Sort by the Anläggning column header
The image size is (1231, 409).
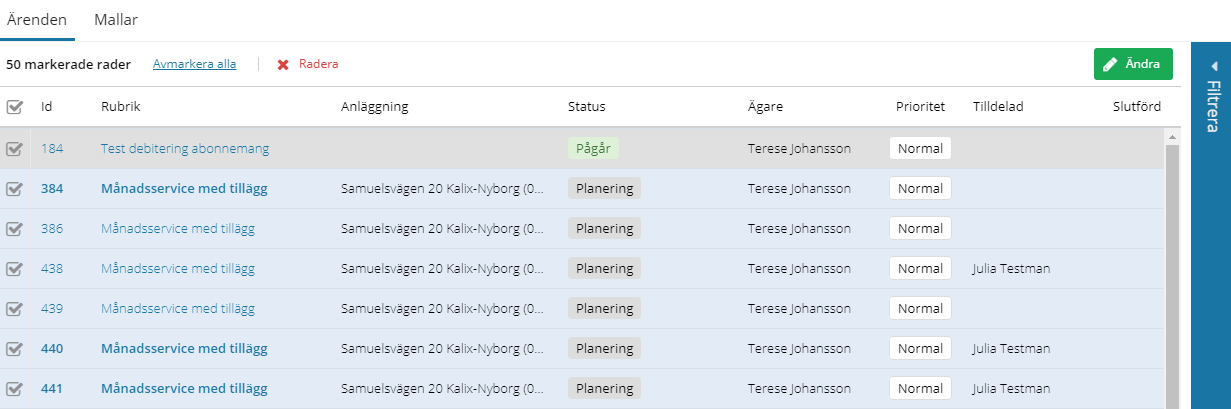tap(375, 106)
